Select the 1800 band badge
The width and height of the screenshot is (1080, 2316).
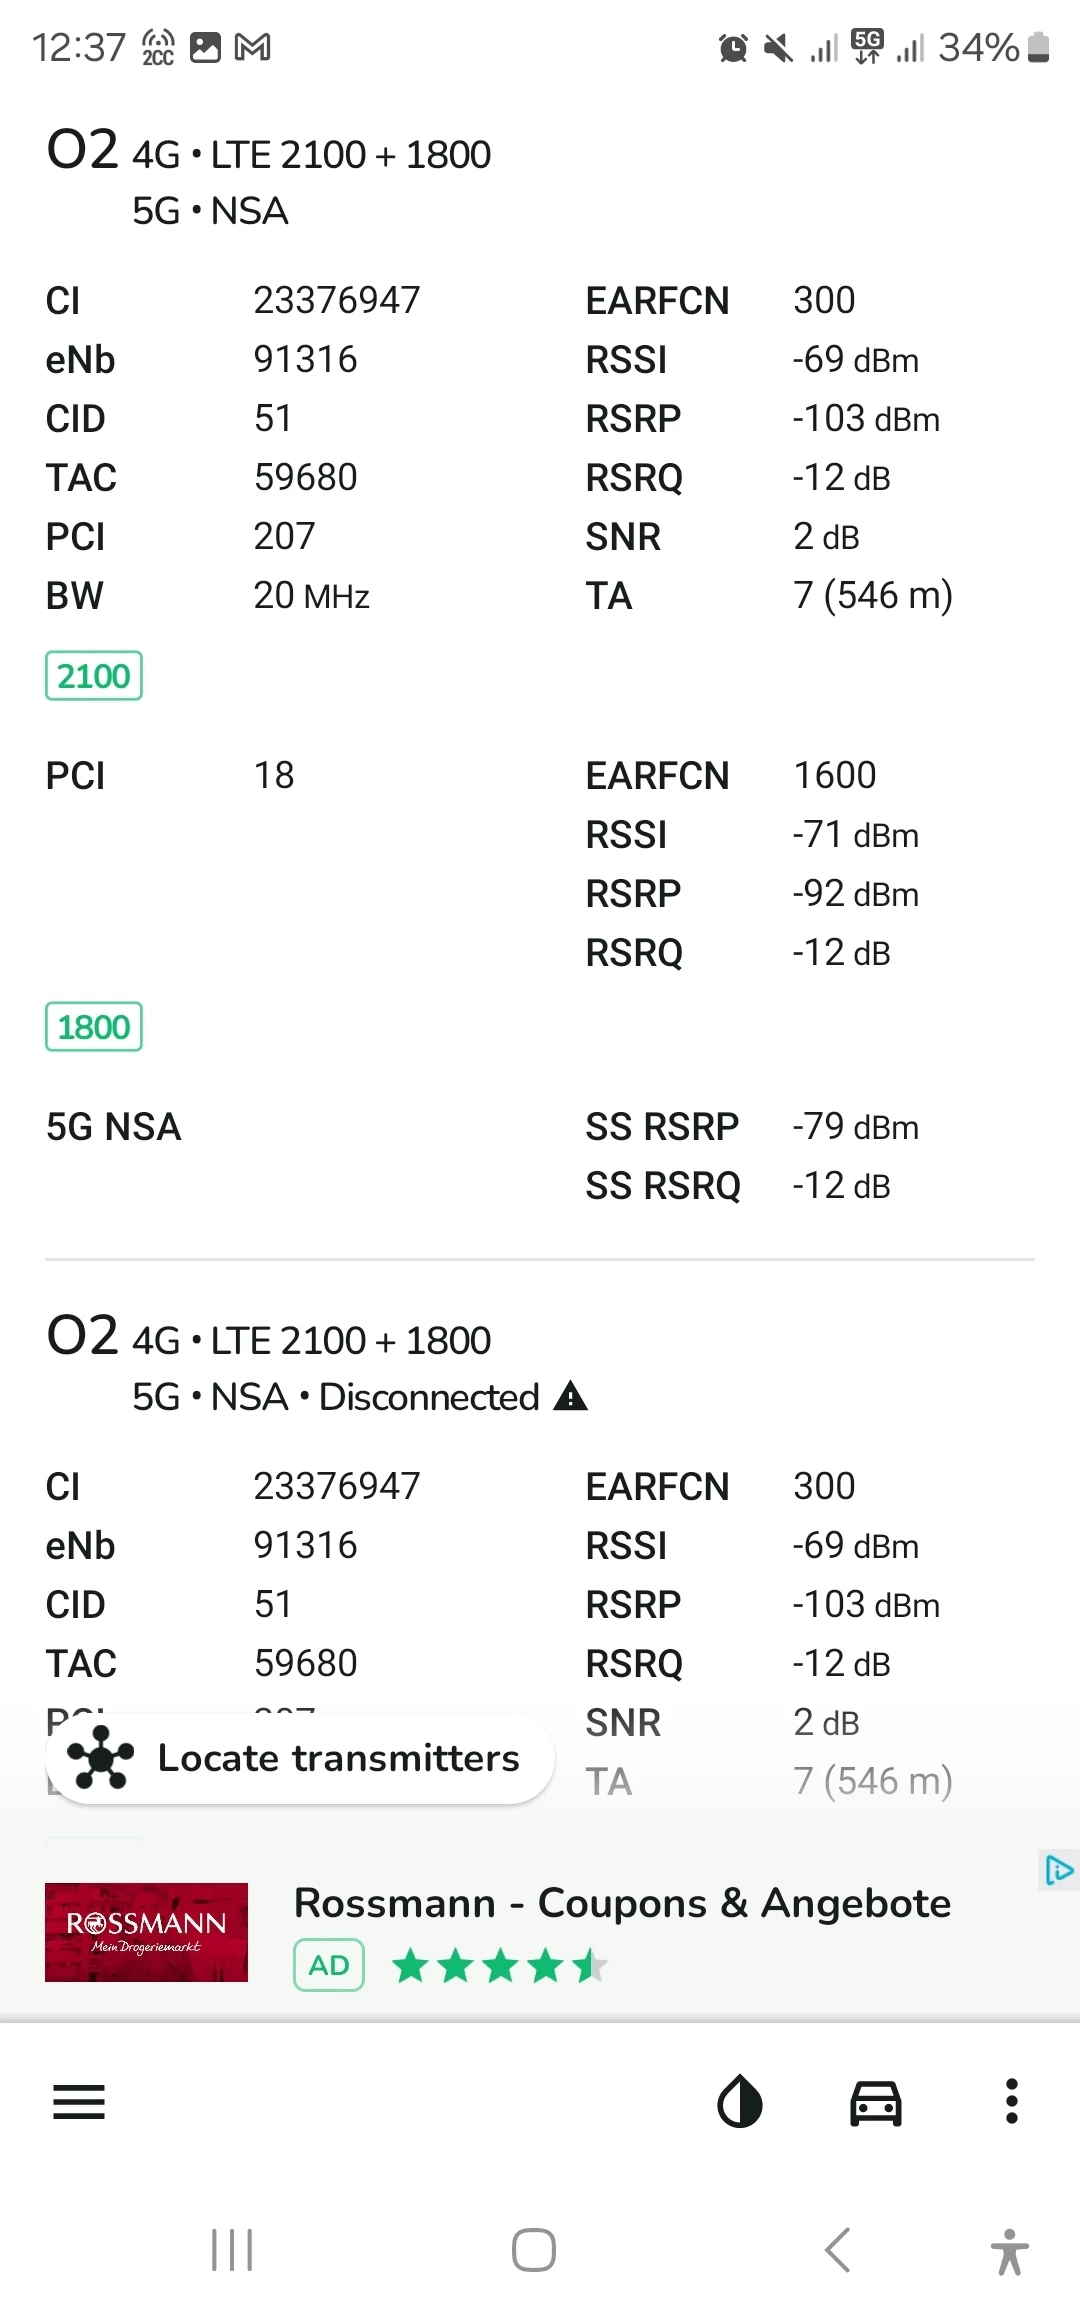click(x=94, y=1027)
